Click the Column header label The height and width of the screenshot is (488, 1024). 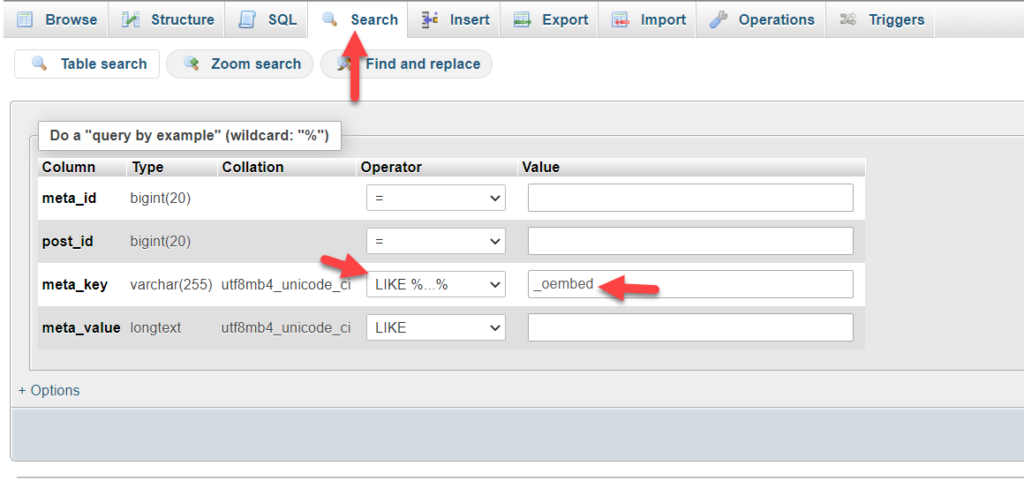click(69, 167)
